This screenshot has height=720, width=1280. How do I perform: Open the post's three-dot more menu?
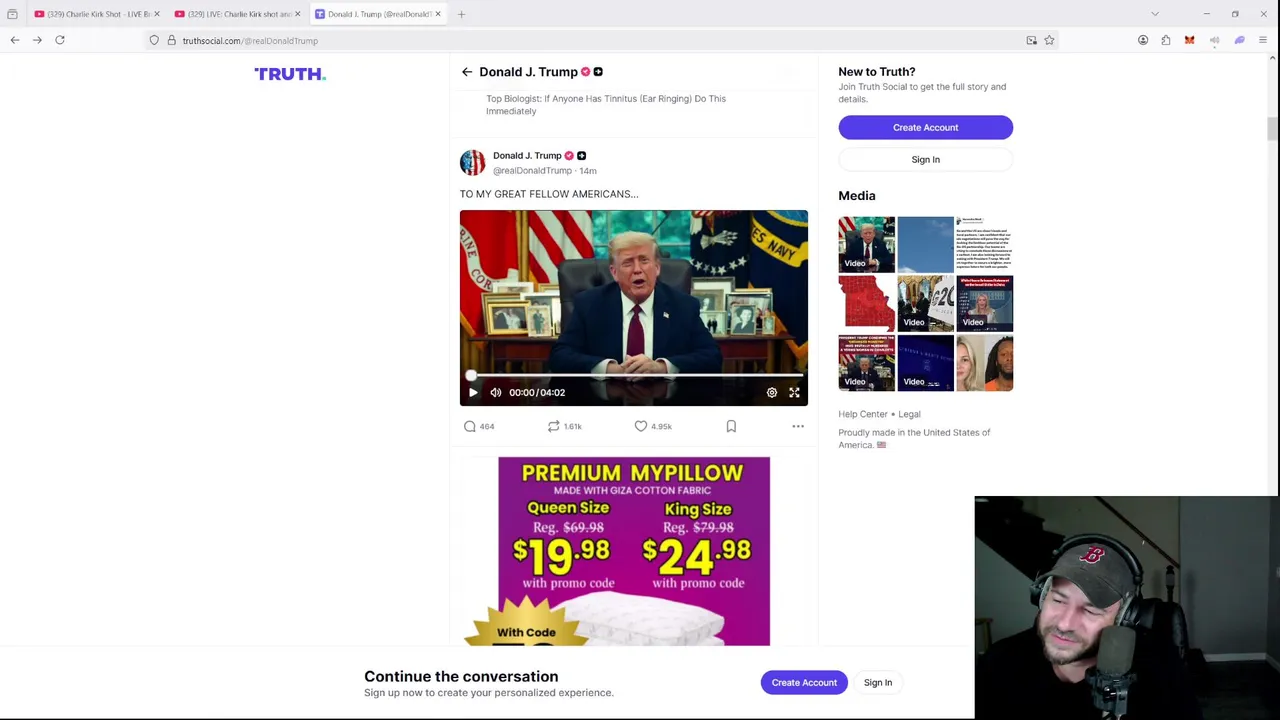(798, 426)
